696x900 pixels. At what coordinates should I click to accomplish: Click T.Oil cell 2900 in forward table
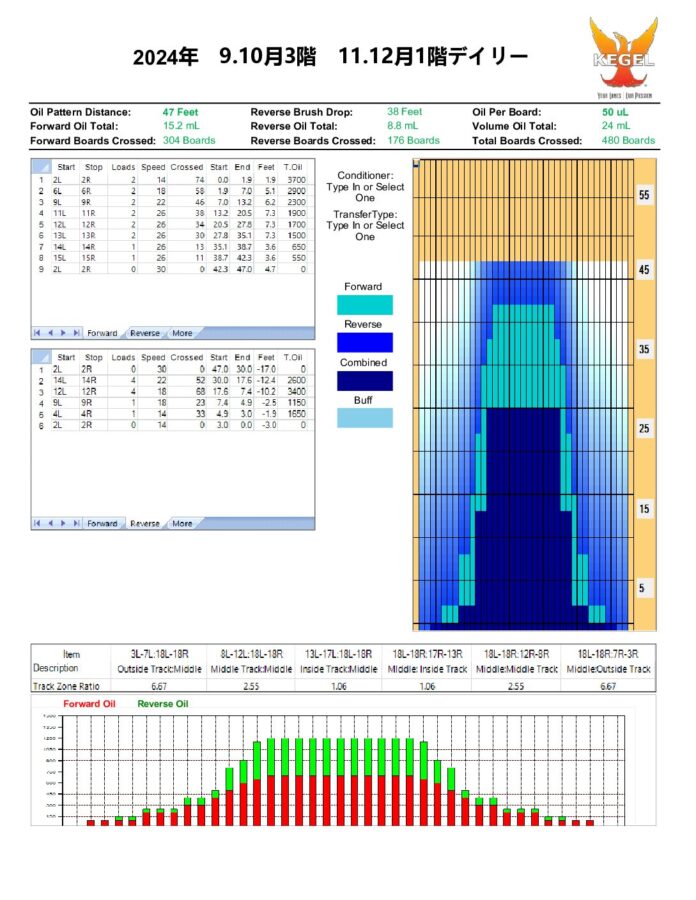(x=296, y=191)
